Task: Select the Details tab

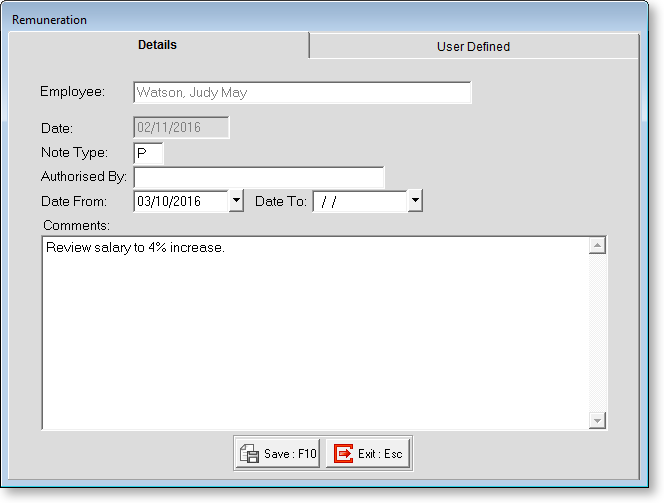Action: tap(158, 45)
